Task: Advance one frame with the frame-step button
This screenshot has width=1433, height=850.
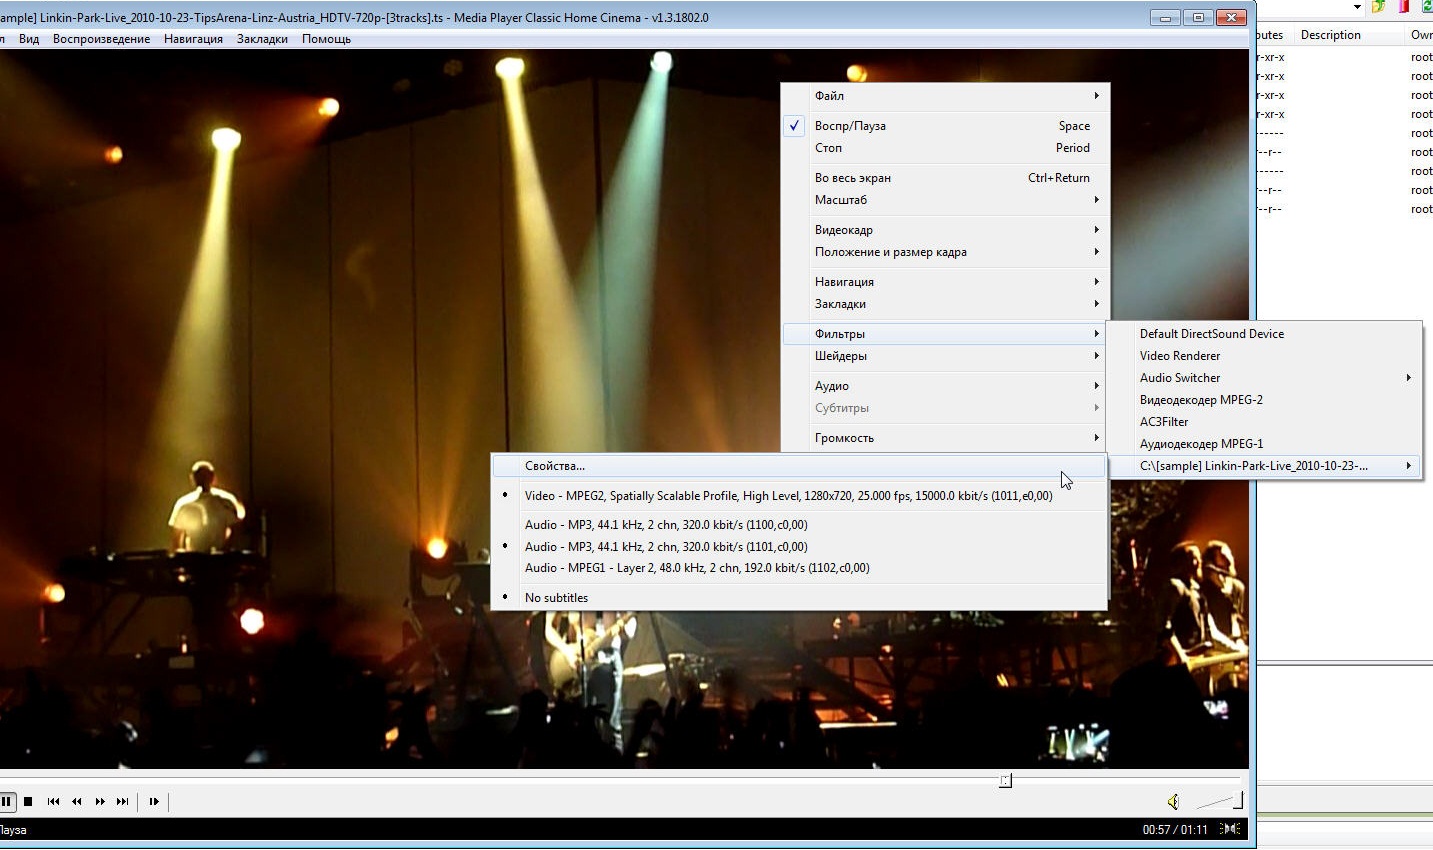Action: pyautogui.click(x=154, y=801)
